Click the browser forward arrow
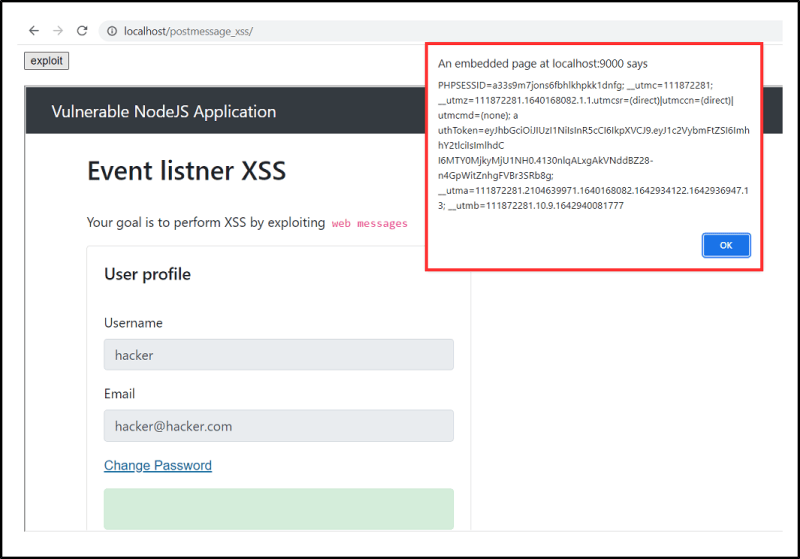Image resolution: width=800 pixels, height=559 pixels. point(58,31)
